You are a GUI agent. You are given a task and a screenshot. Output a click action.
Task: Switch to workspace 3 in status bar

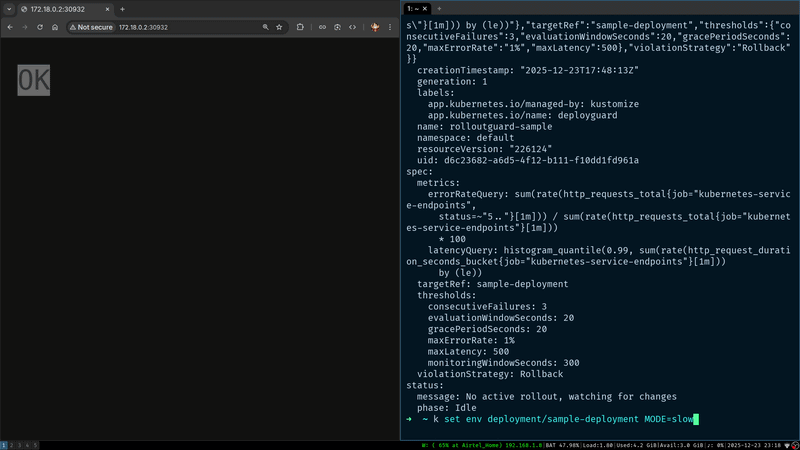coord(19,445)
